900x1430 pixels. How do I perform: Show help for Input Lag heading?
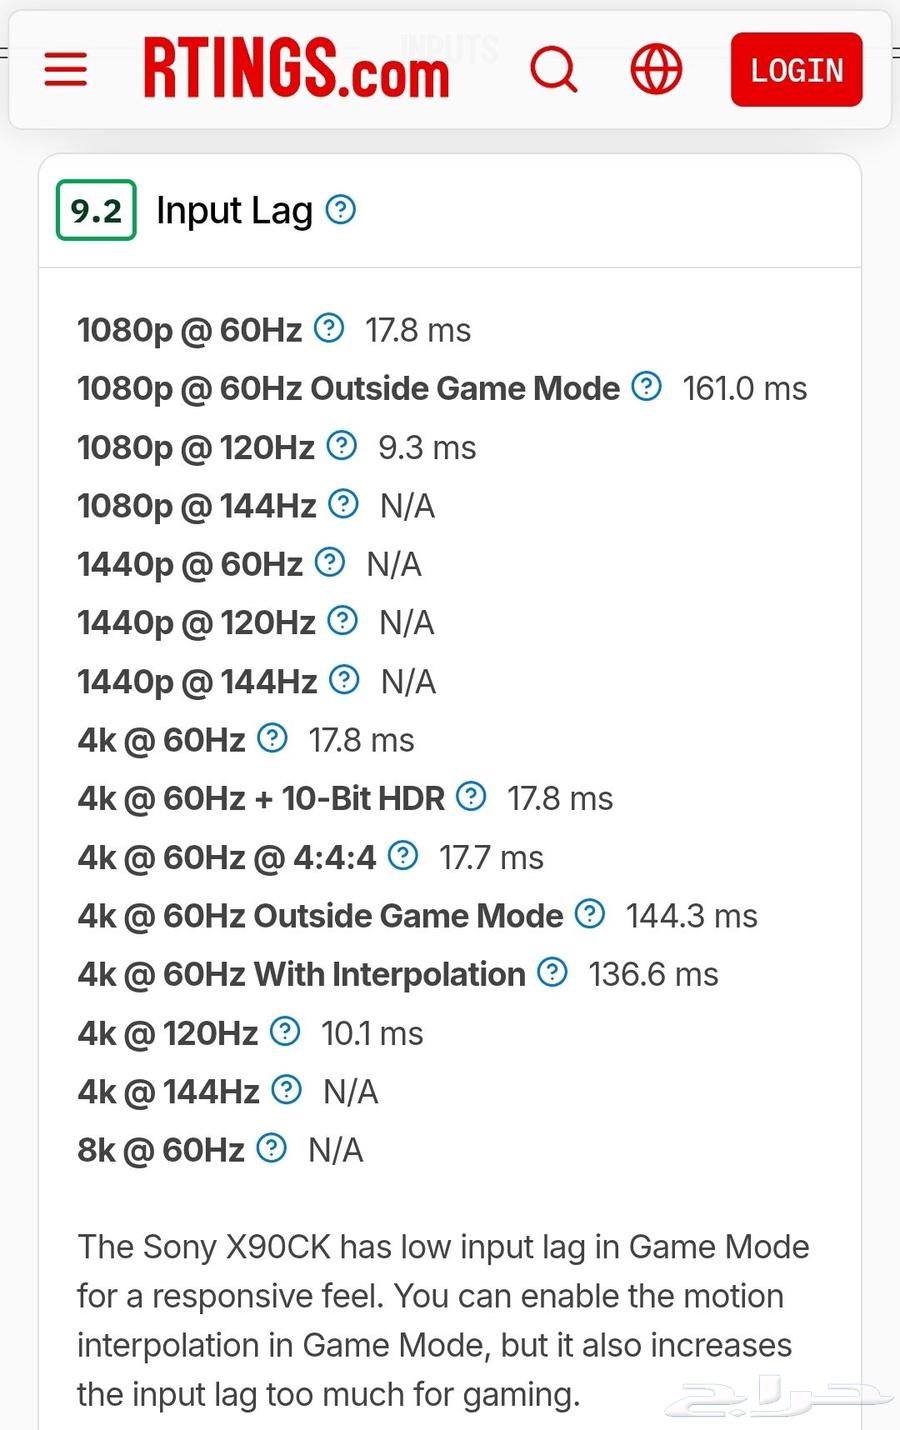click(341, 210)
